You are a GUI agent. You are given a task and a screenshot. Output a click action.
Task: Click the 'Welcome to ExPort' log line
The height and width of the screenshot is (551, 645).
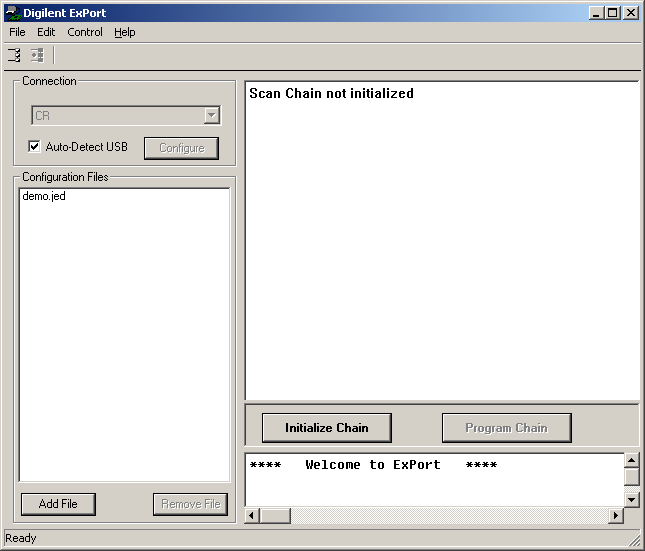click(x=373, y=465)
